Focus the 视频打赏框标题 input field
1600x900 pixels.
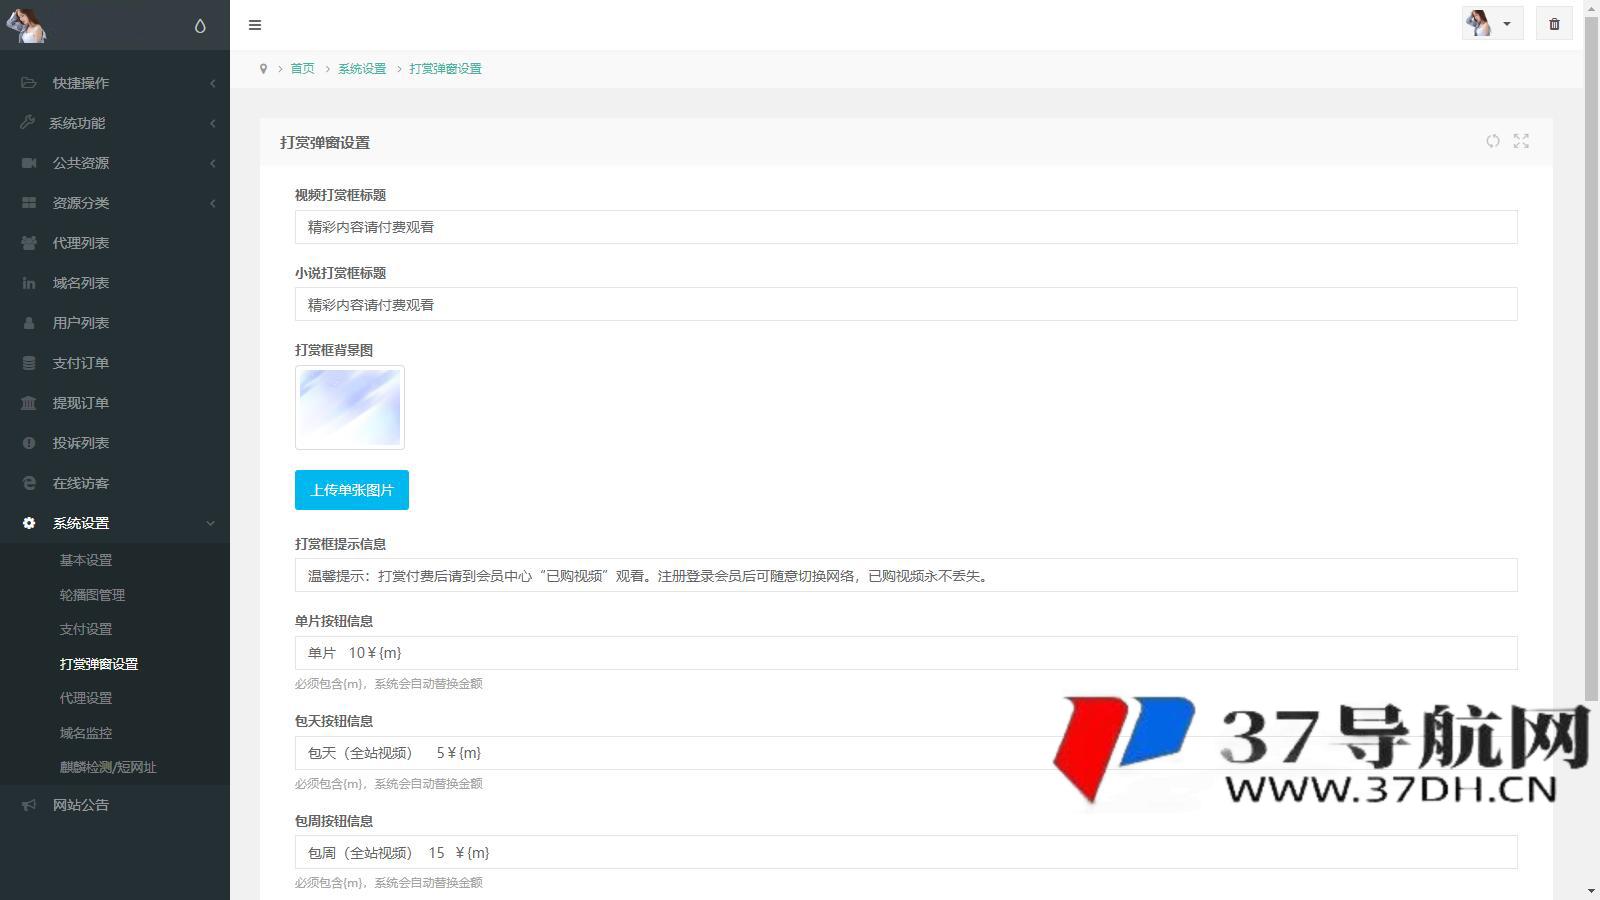pos(905,227)
